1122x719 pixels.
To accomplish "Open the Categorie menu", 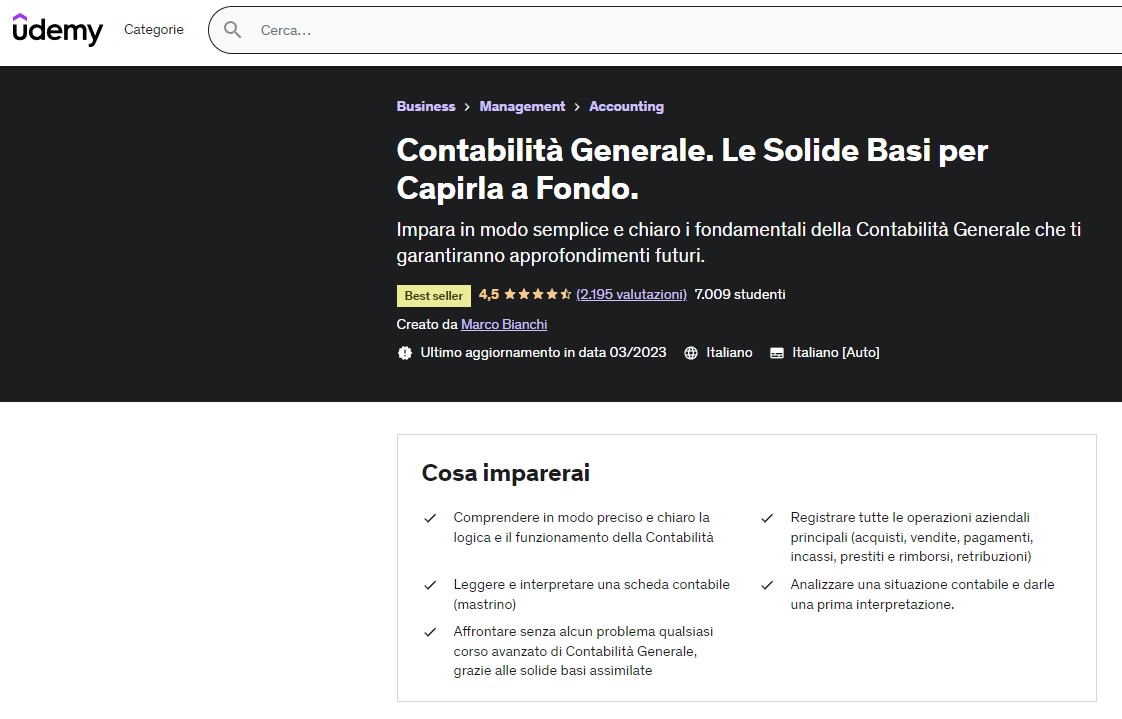I will point(154,29).
